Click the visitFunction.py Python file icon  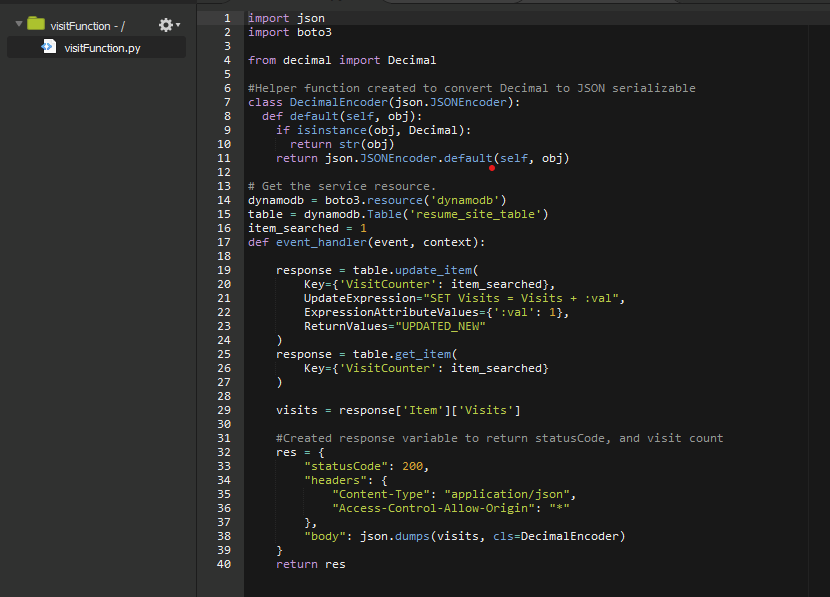coord(48,47)
